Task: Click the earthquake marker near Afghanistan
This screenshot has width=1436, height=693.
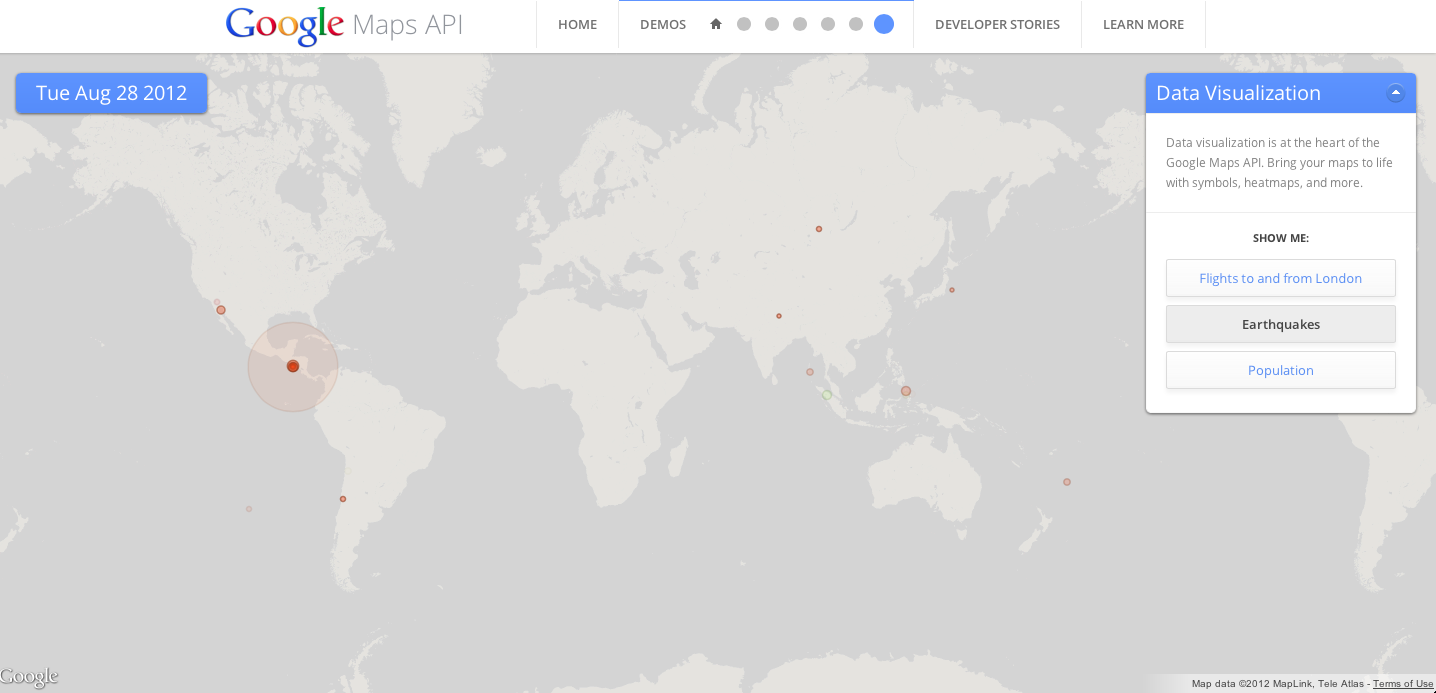Action: 779,316
